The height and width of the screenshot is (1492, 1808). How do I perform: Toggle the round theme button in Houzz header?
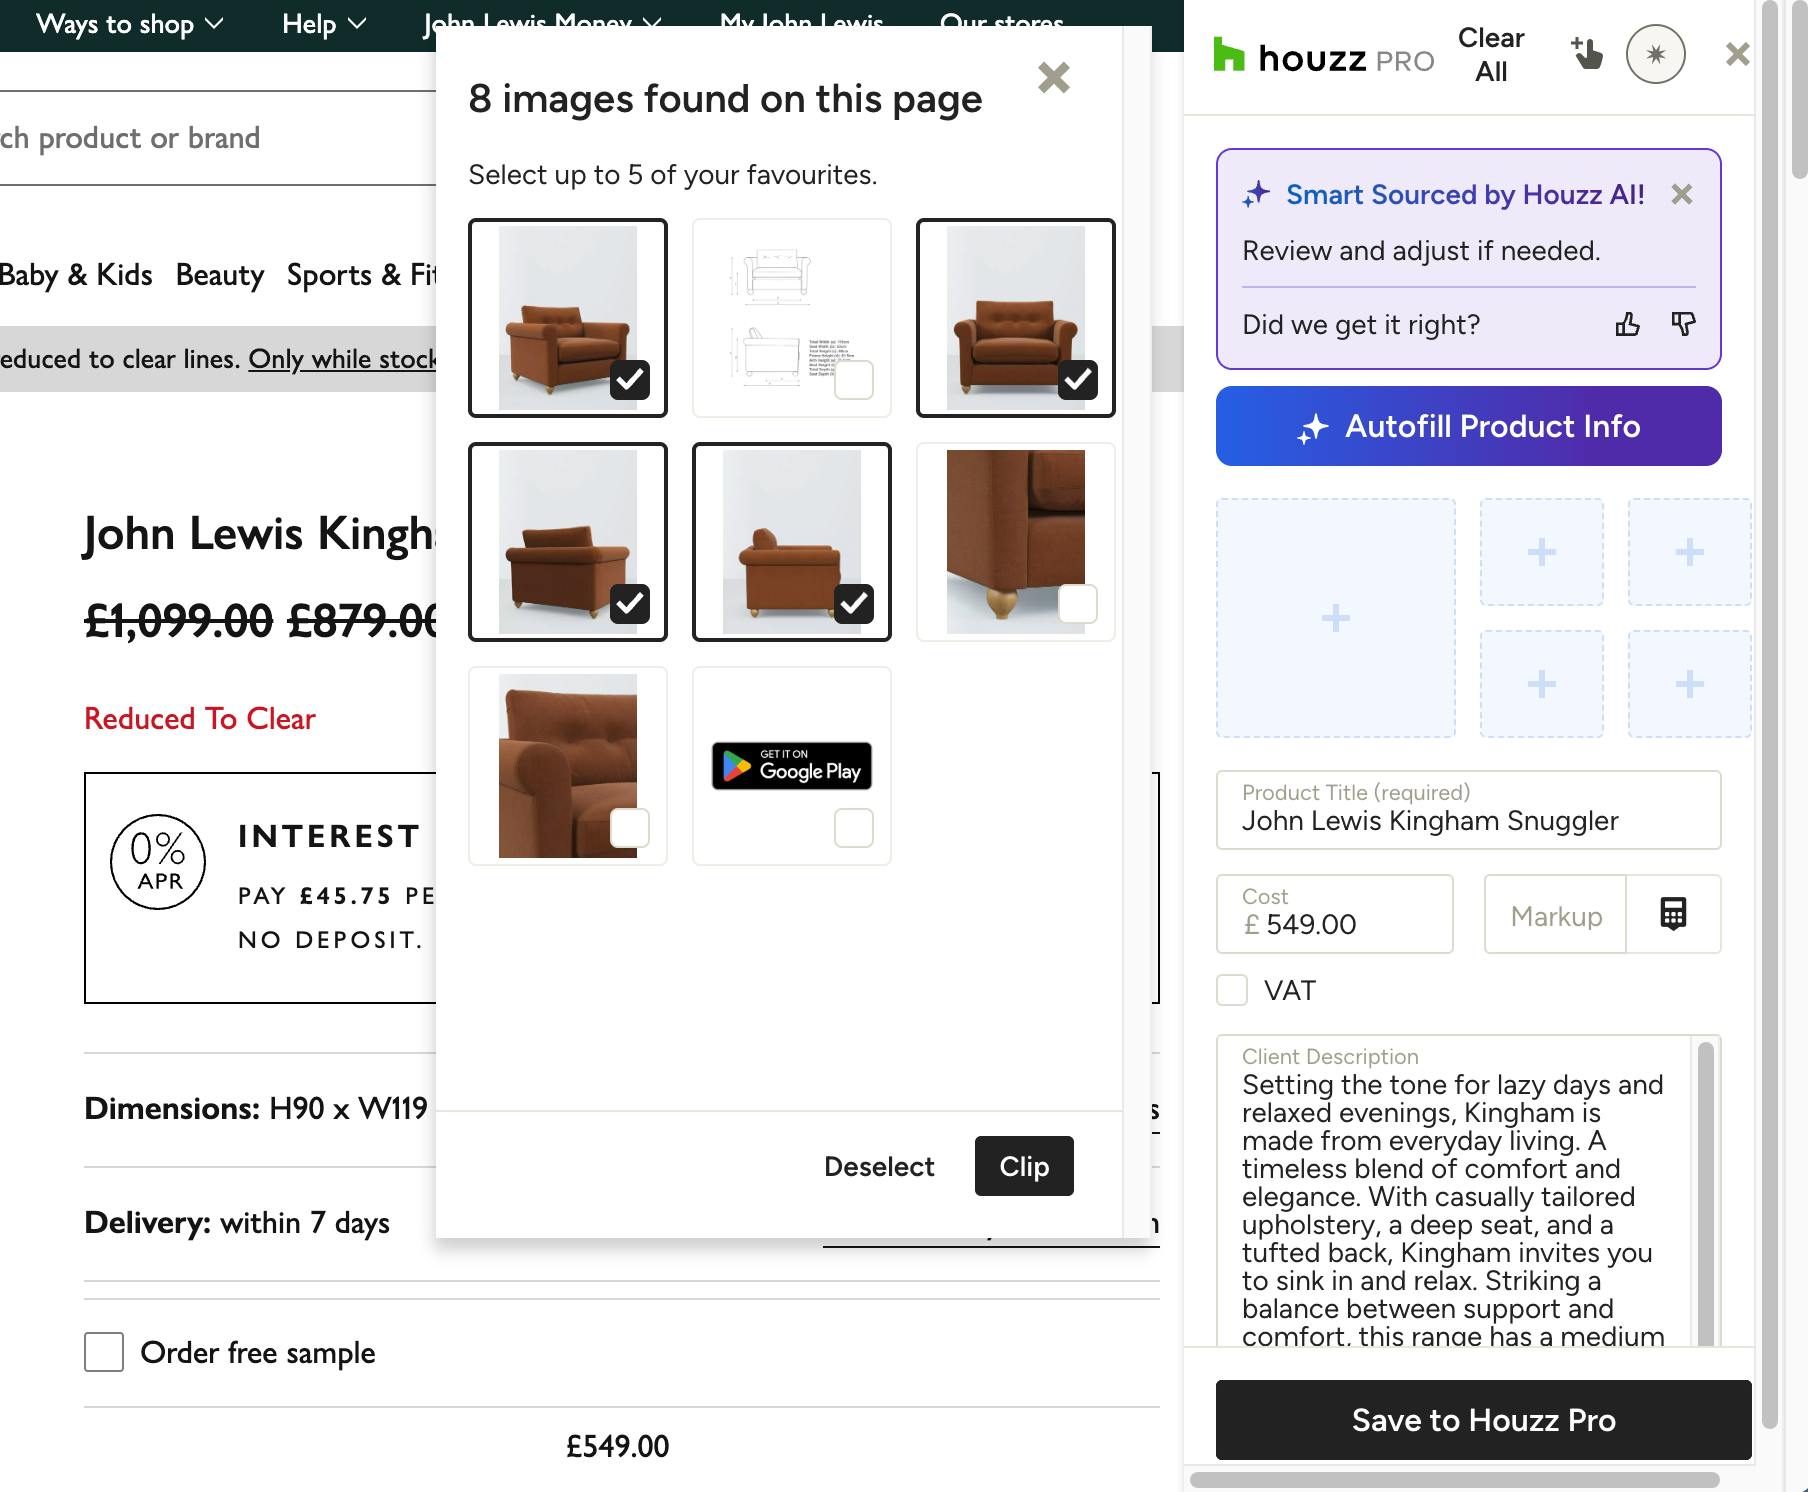tap(1656, 54)
